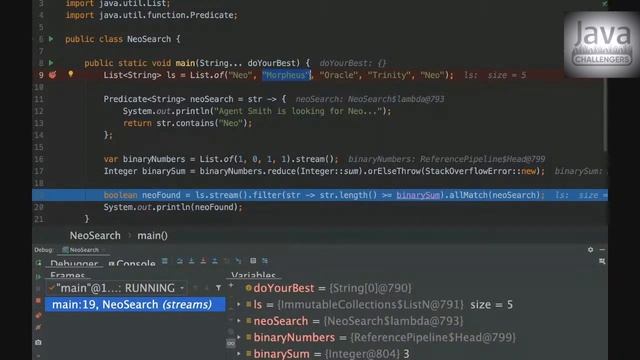Click the run gutter arrow beside main method
640x360 pixels.
(x=51, y=63)
